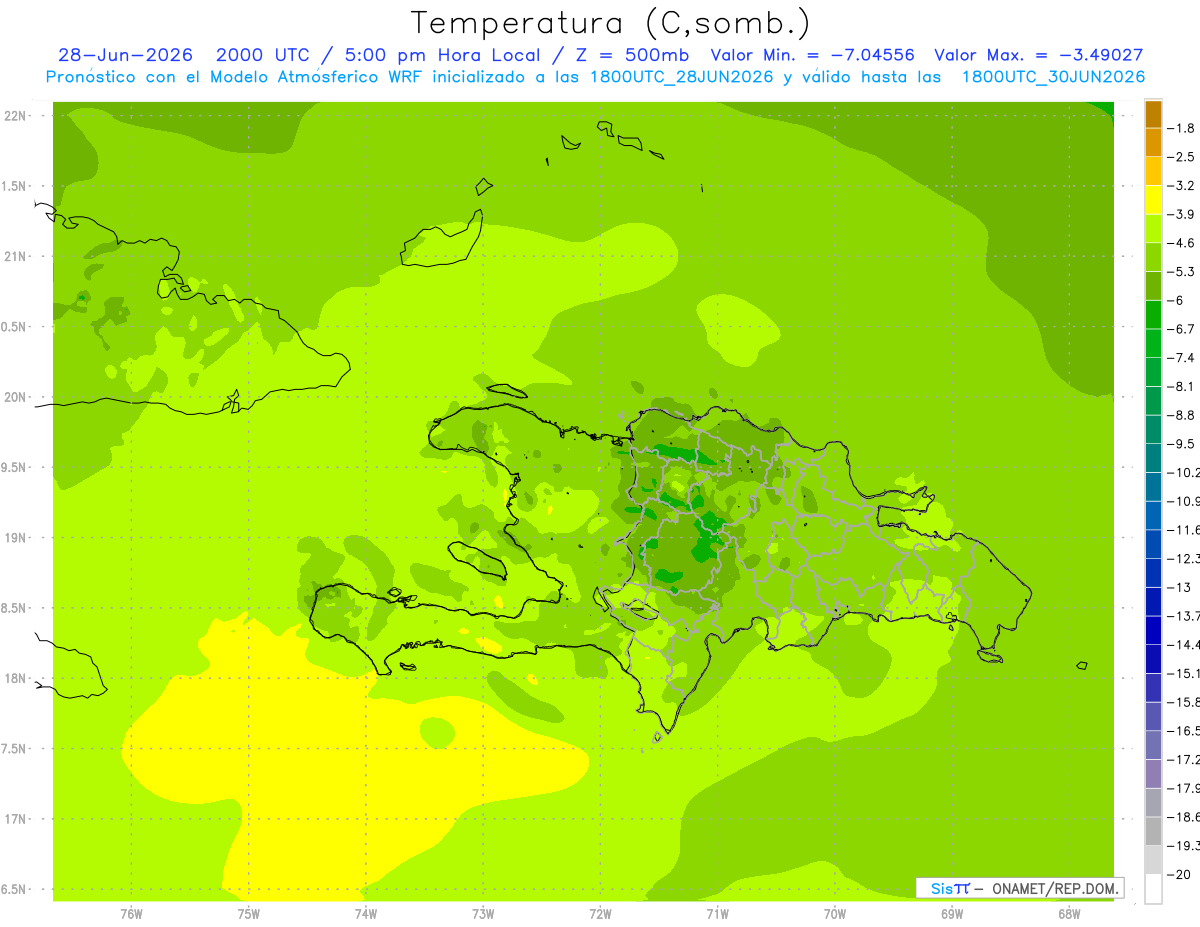1200x927 pixels.
Task: Select the '-20' colorbar label
Action: [1179, 875]
